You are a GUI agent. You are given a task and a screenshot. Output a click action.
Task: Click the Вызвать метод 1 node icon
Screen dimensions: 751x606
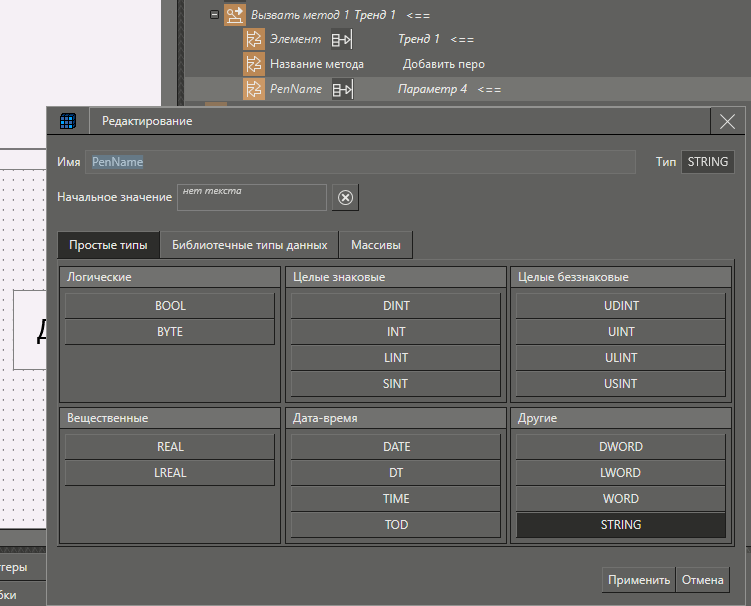tap(235, 15)
